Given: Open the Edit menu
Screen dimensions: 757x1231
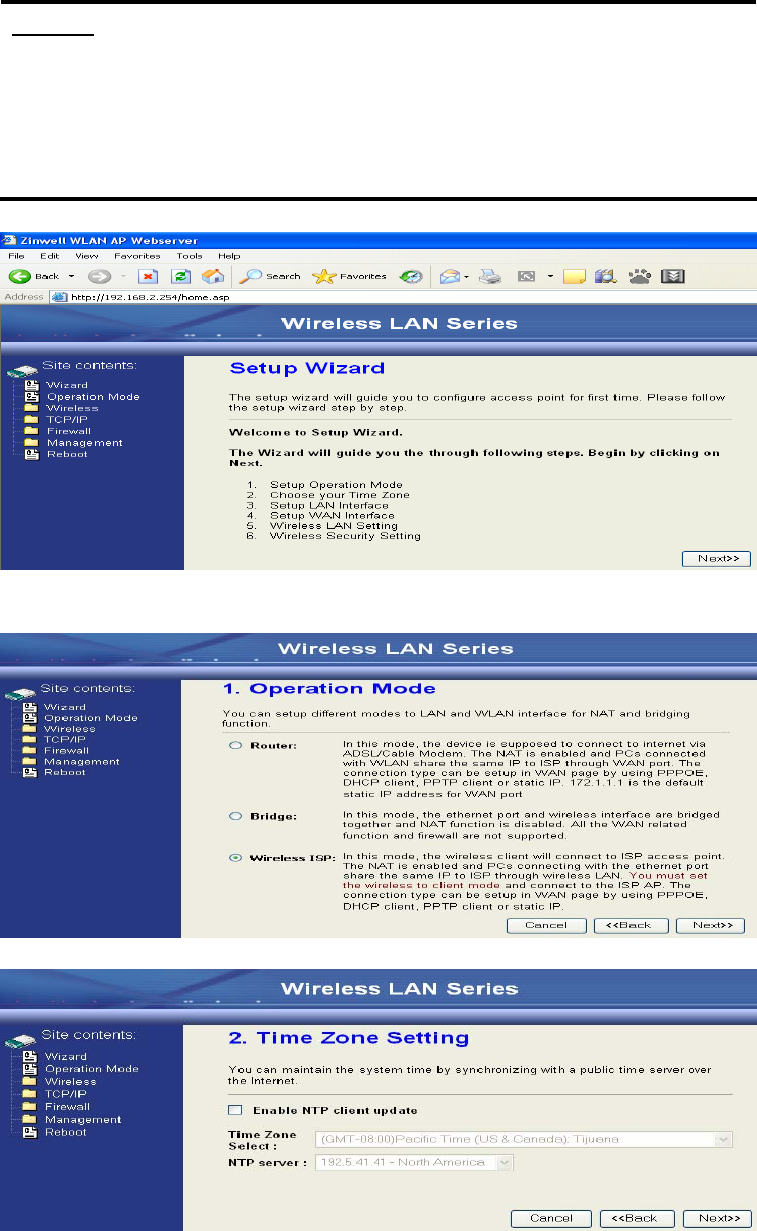Looking at the screenshot, I should click(47, 256).
